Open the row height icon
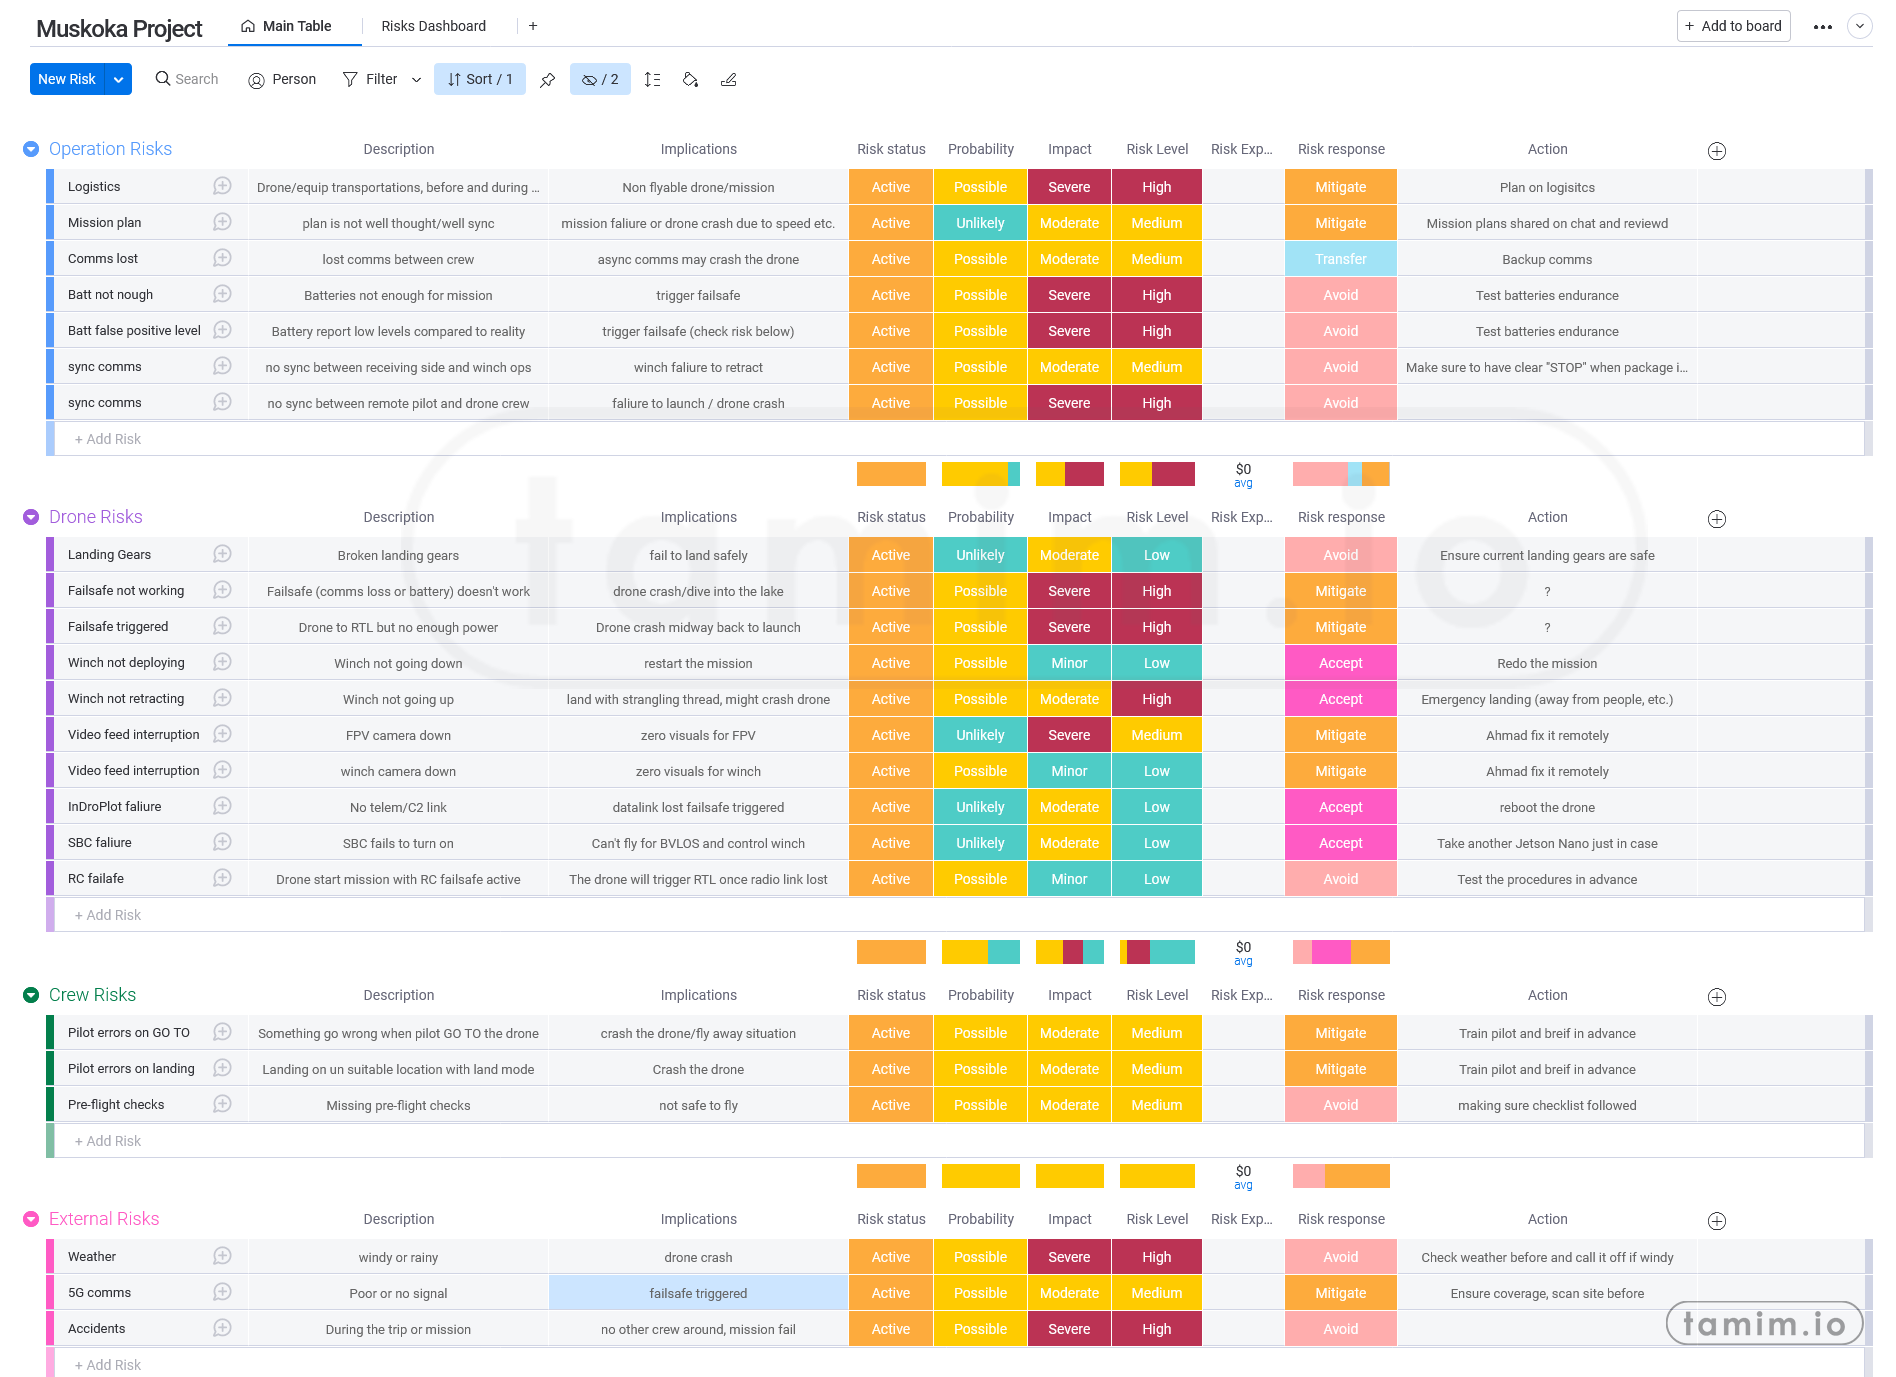 pos(652,80)
